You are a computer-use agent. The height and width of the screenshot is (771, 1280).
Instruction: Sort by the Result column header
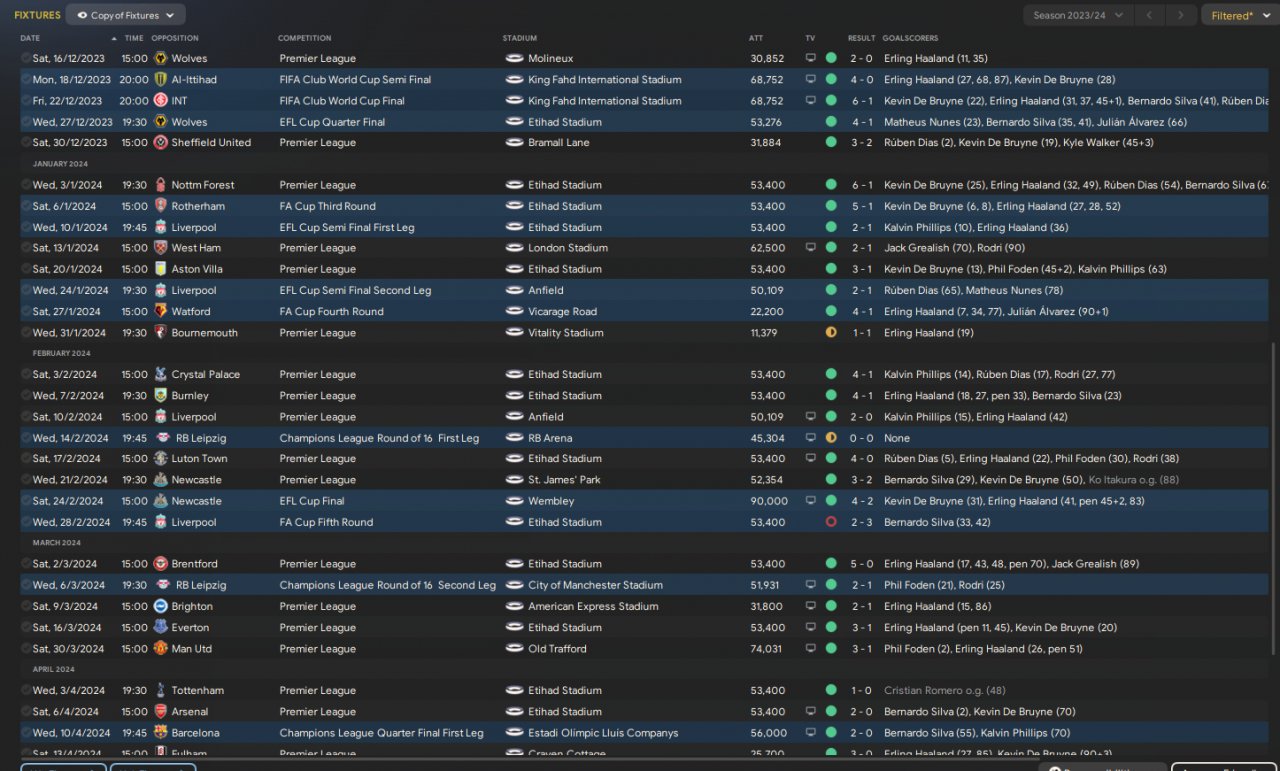click(861, 38)
